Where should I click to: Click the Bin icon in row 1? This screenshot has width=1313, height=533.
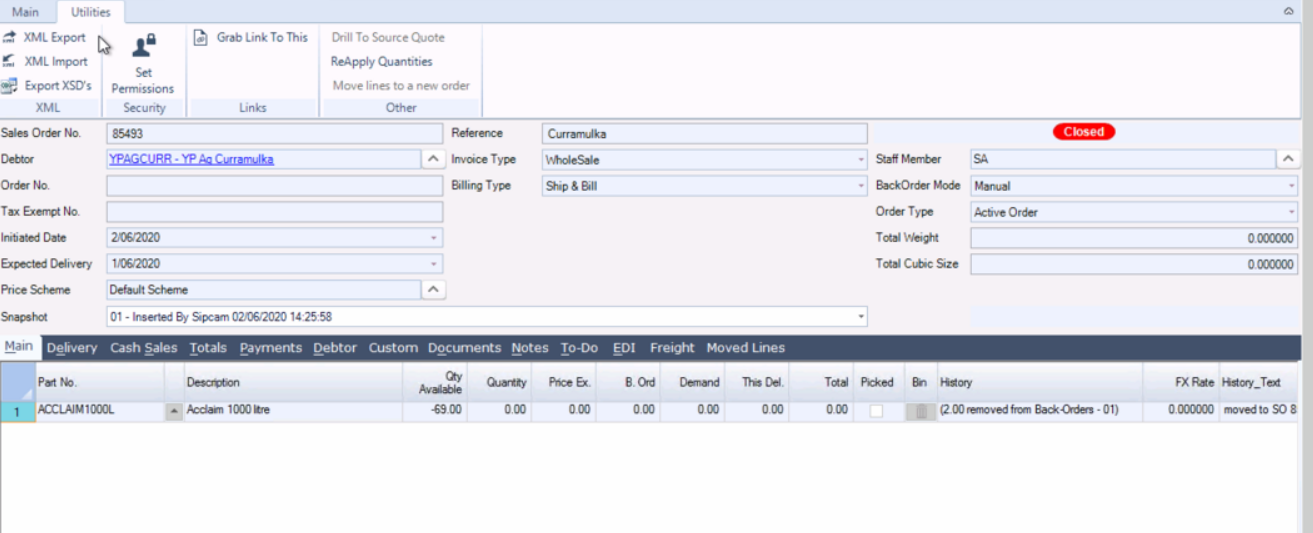click(x=920, y=411)
